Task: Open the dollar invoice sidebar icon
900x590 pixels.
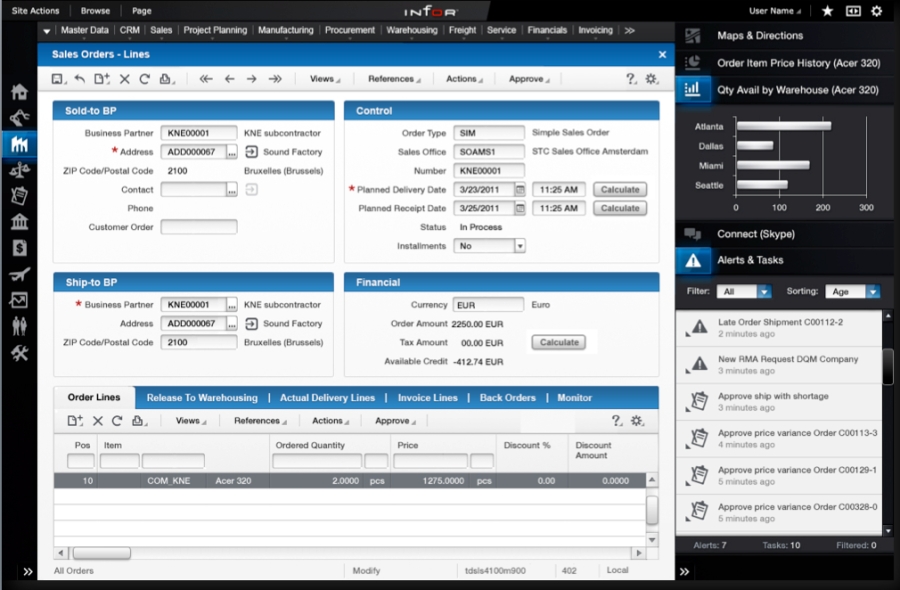Action: point(19,248)
